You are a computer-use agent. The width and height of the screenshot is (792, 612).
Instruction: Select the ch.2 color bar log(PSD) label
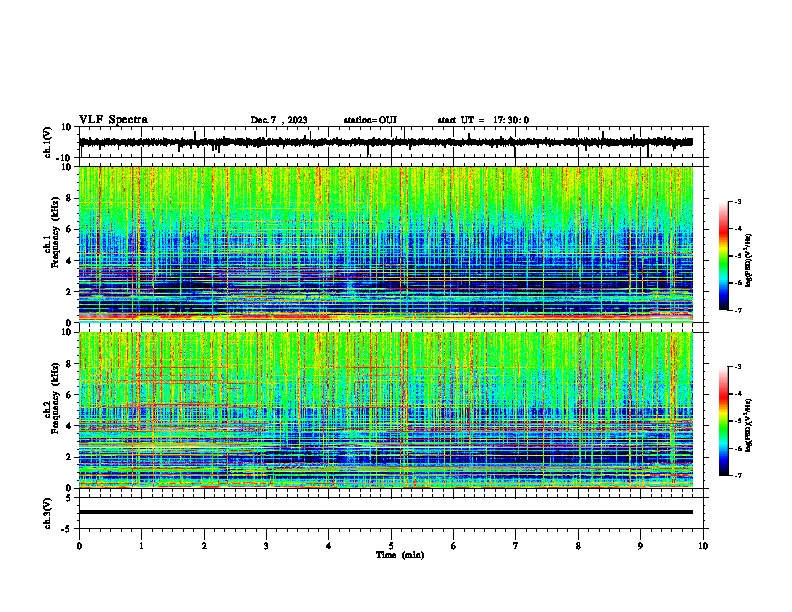tap(749, 425)
